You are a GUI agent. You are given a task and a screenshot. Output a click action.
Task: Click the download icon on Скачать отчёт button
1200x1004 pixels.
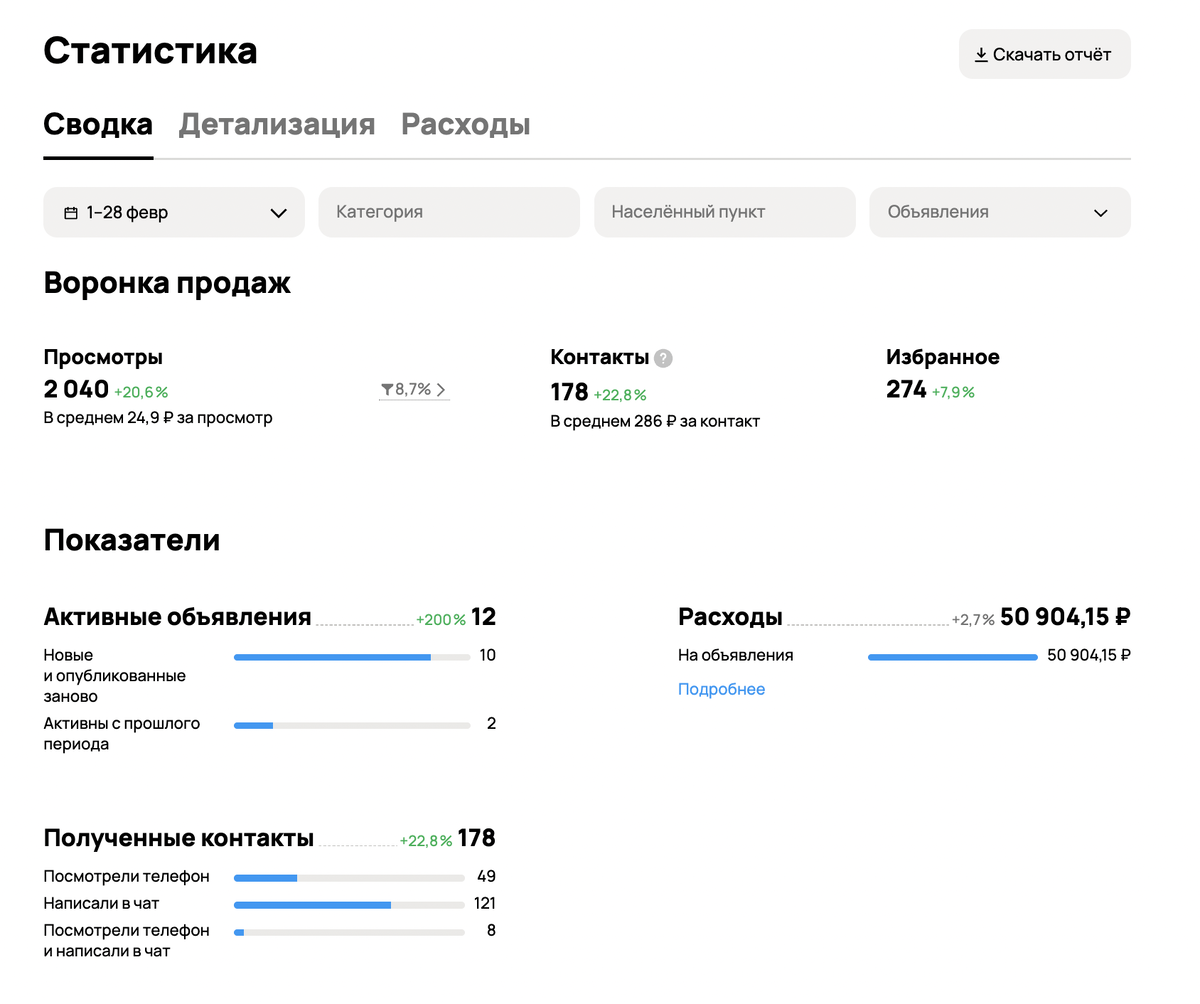click(x=981, y=54)
